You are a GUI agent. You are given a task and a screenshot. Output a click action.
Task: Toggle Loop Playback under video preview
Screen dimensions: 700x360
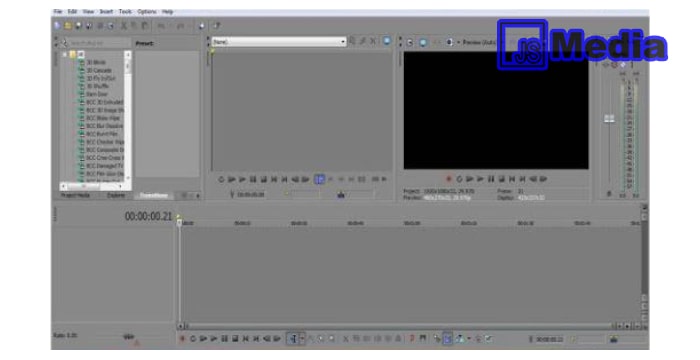459,179
